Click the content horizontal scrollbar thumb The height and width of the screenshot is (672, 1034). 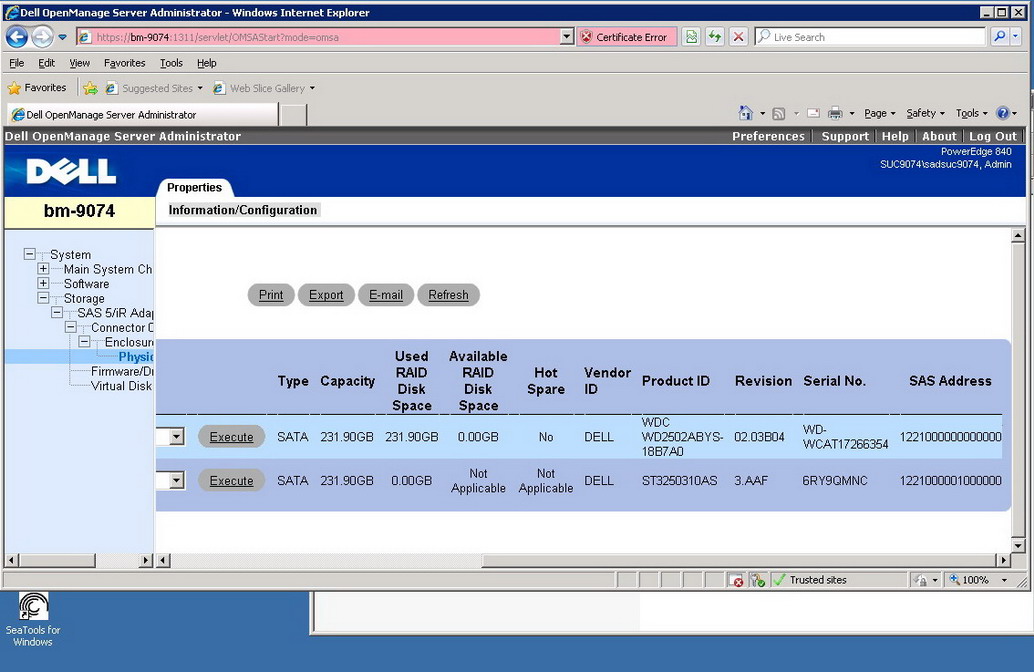pos(739,561)
